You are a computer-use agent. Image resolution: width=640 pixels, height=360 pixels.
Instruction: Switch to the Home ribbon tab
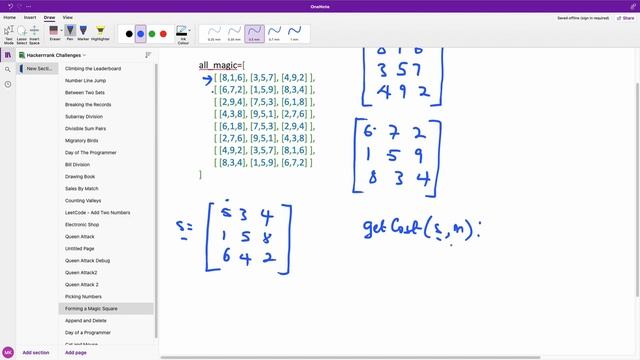pos(9,18)
